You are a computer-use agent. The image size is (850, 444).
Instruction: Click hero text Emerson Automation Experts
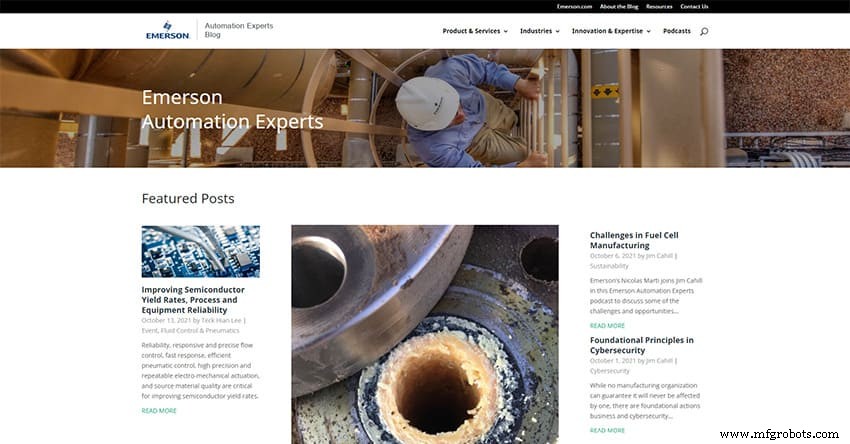pyautogui.click(x=233, y=110)
